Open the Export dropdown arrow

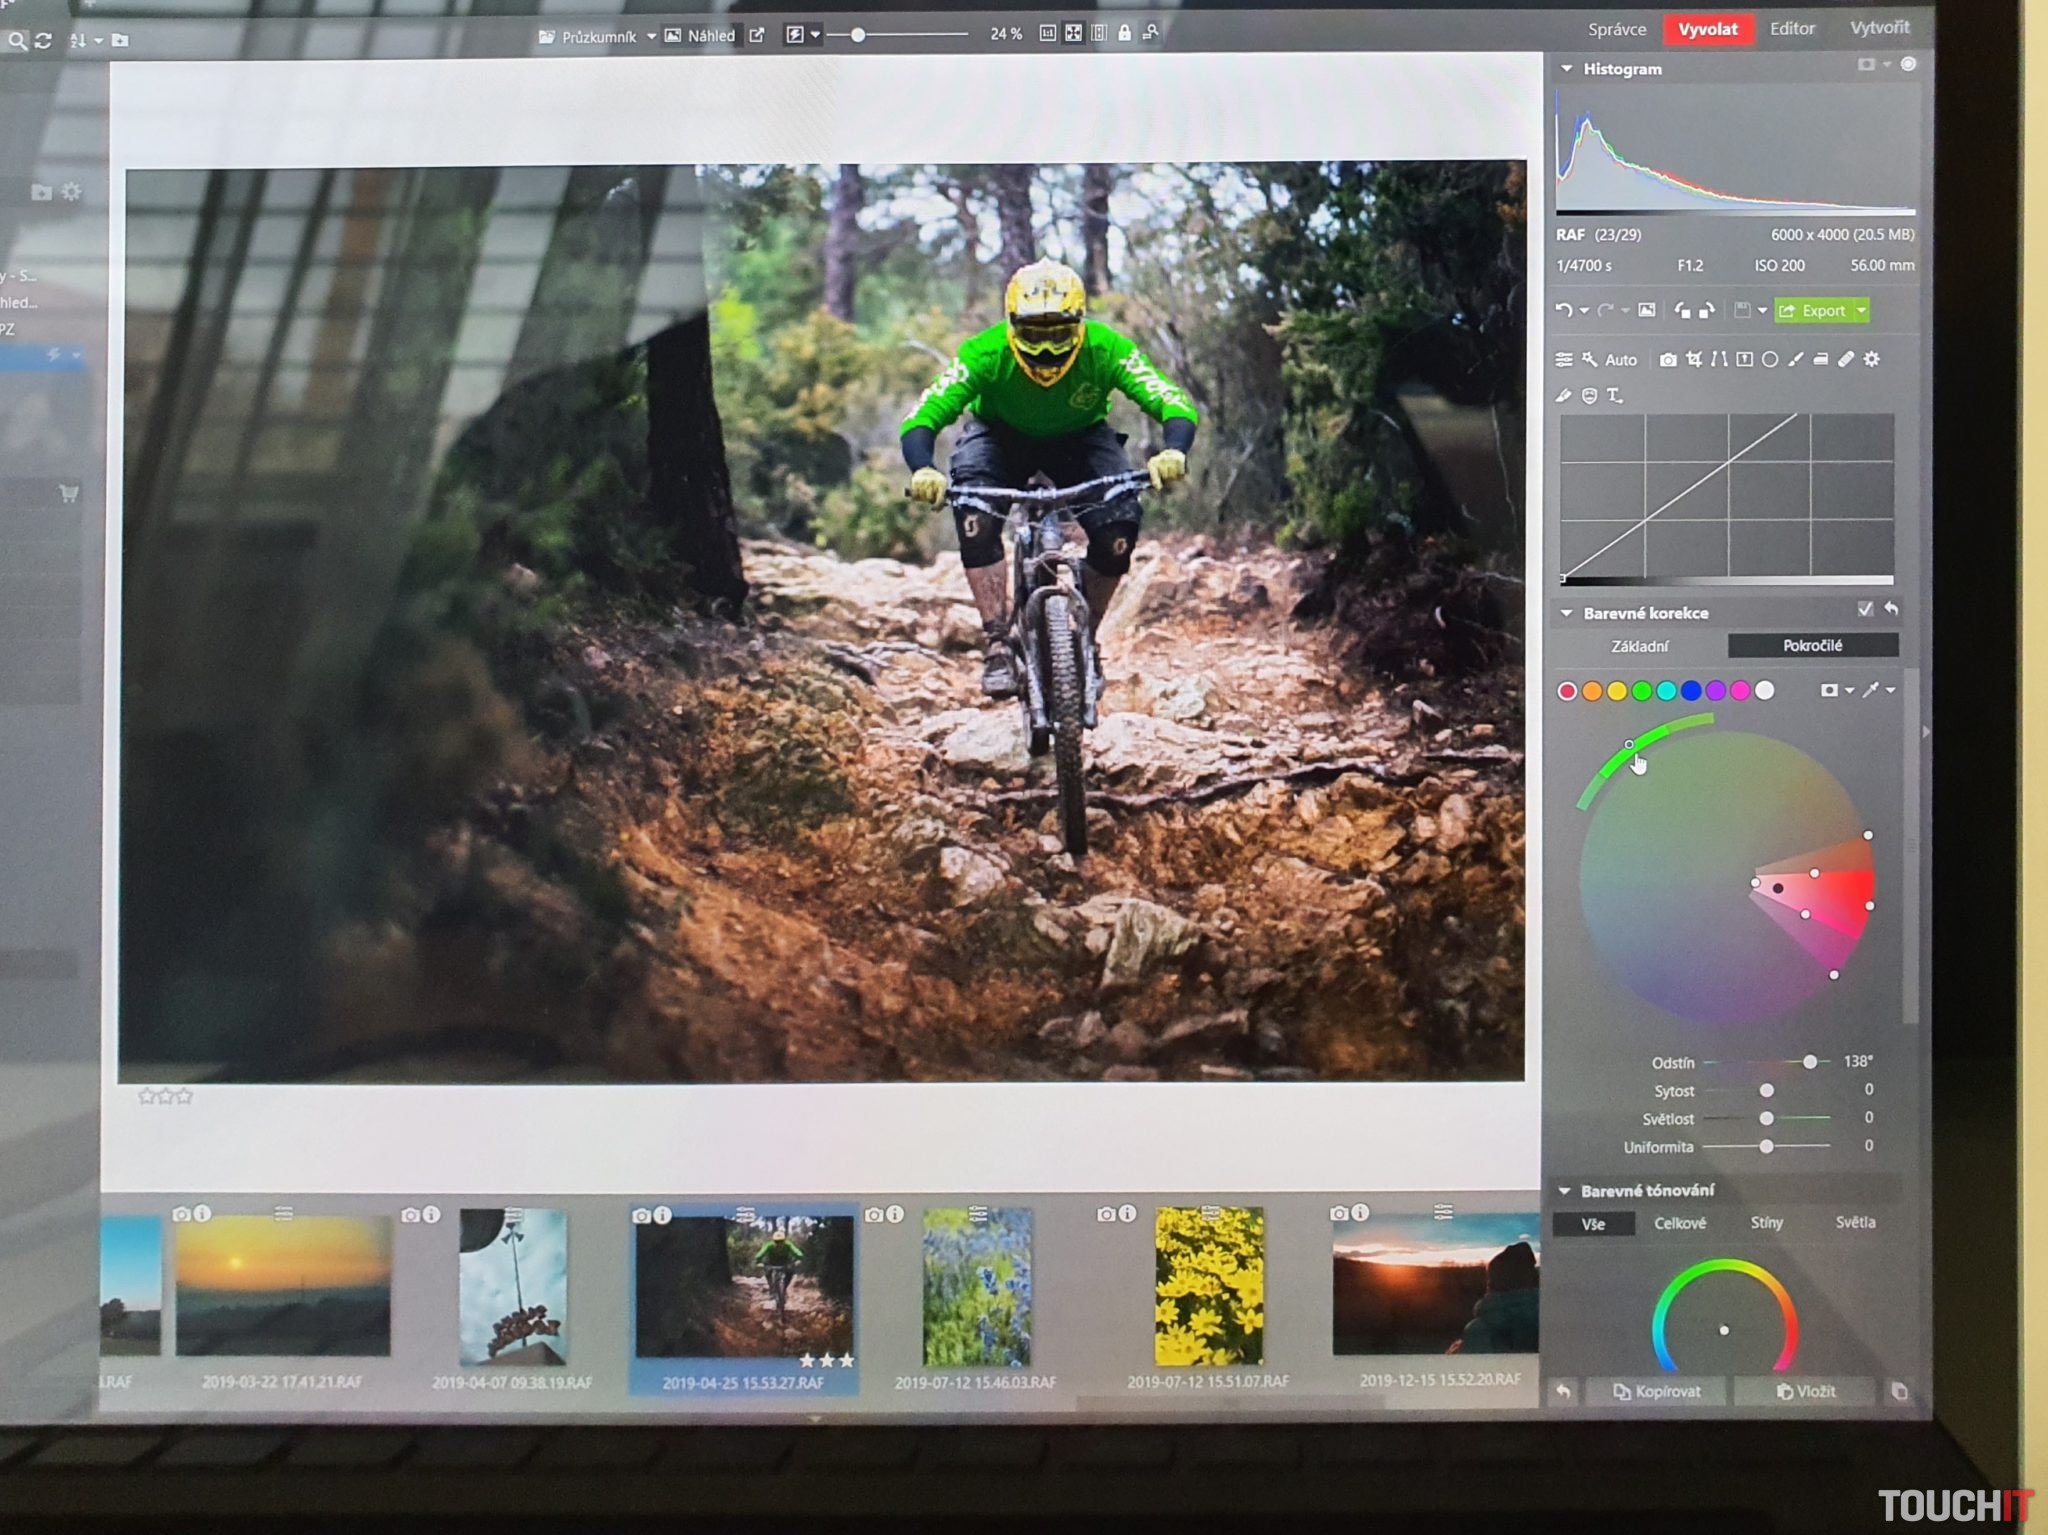tap(1861, 311)
